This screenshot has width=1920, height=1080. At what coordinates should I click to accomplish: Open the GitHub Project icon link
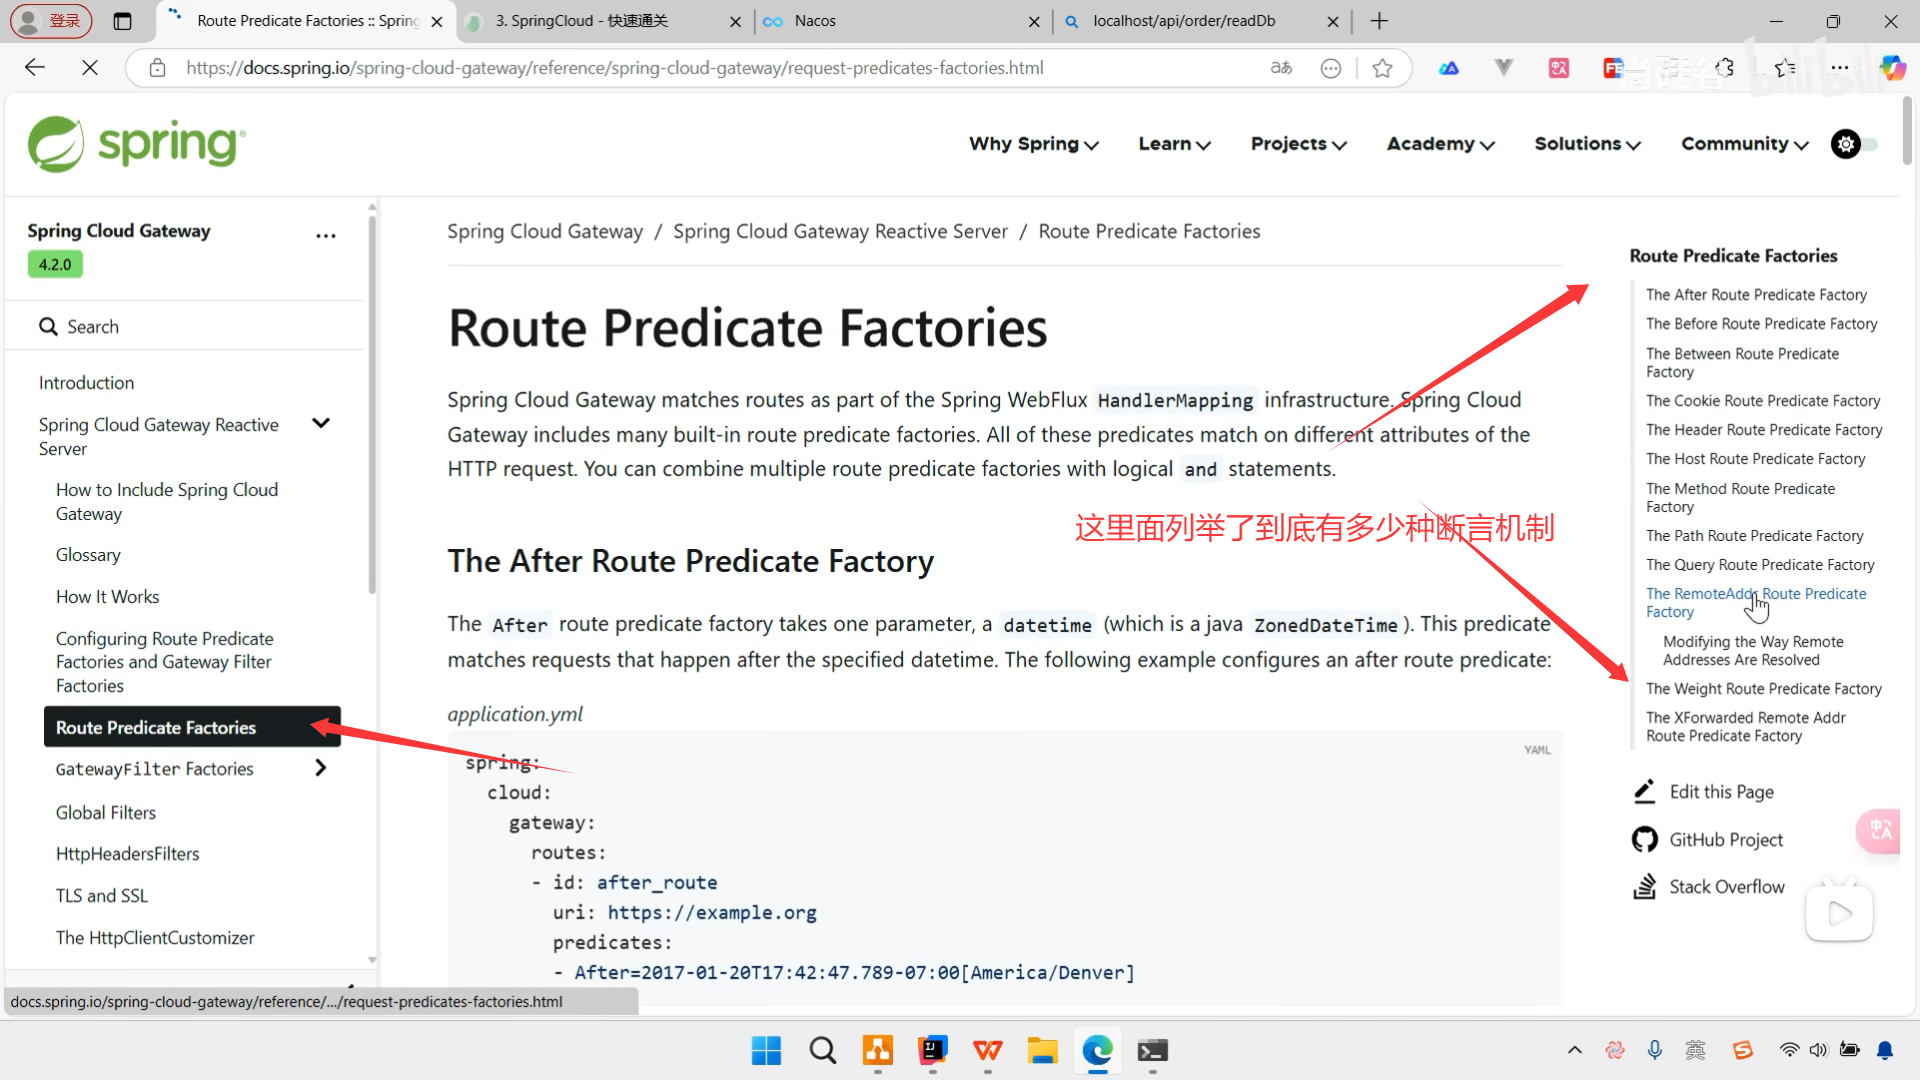point(1644,840)
